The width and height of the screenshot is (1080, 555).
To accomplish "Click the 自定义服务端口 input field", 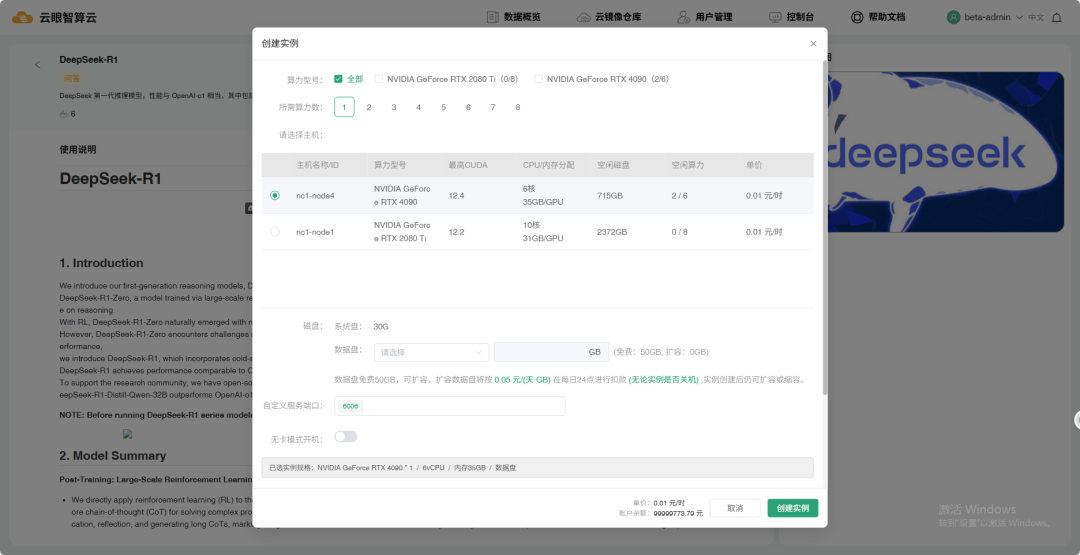I will [x=450, y=406].
